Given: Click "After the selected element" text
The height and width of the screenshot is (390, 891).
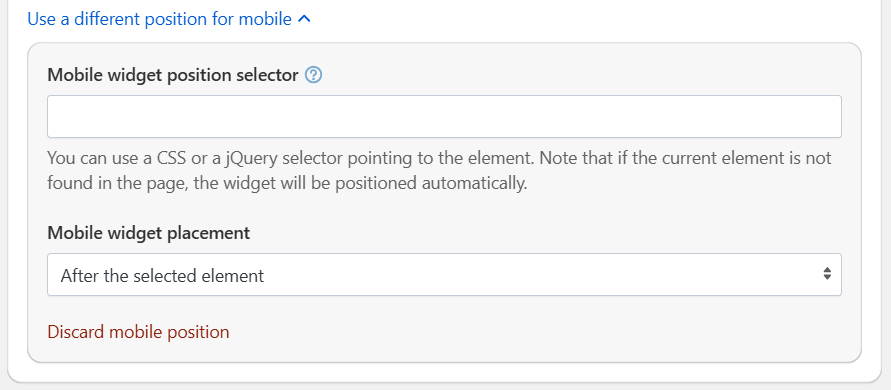Looking at the screenshot, I should click(x=163, y=276).
